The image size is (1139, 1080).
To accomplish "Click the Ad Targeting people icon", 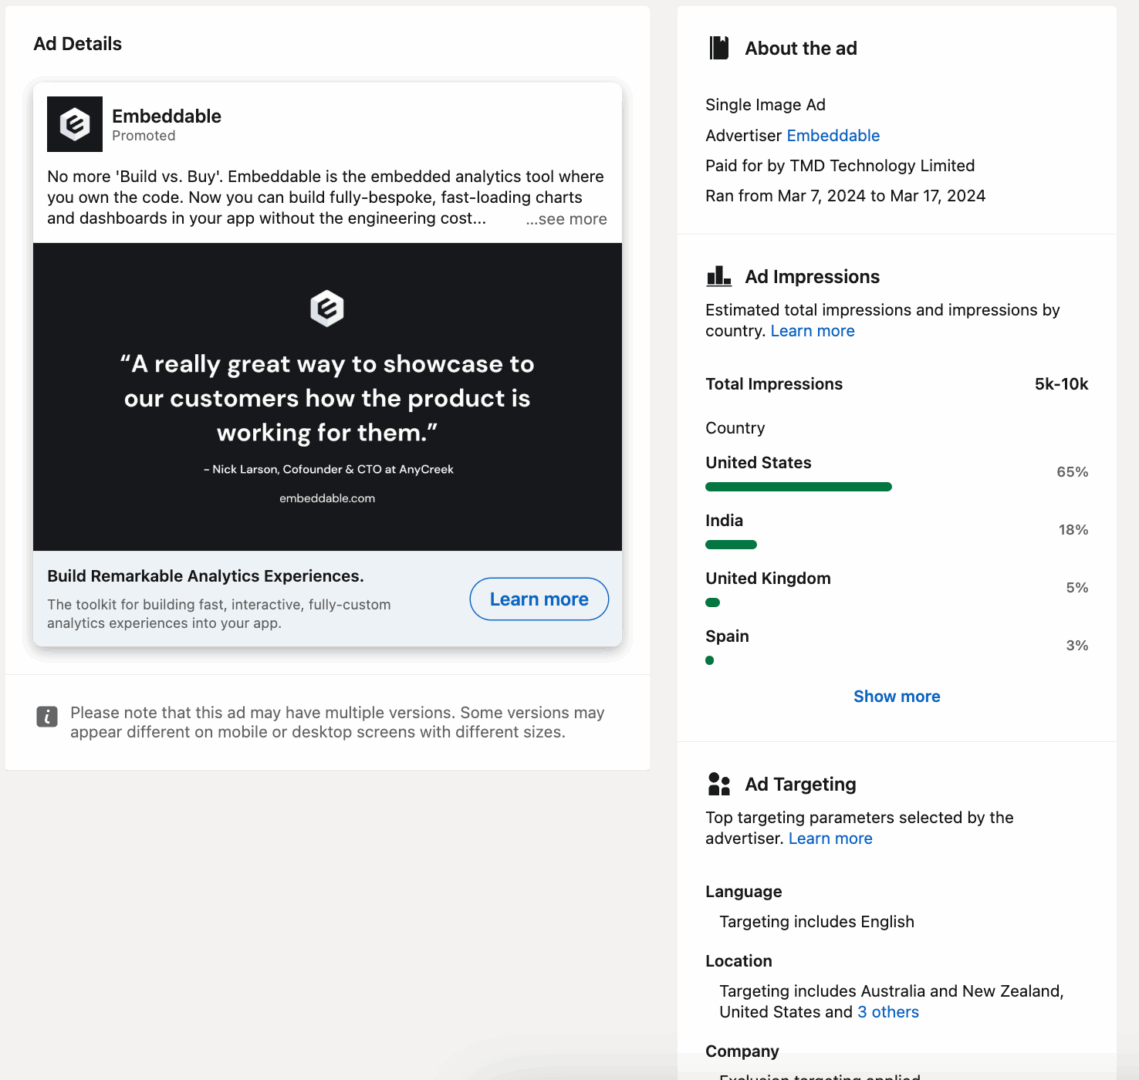I will 719,784.
